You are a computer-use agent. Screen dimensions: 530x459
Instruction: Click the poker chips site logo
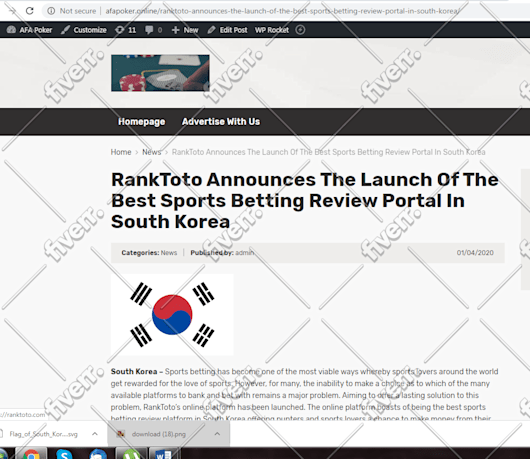click(160, 73)
